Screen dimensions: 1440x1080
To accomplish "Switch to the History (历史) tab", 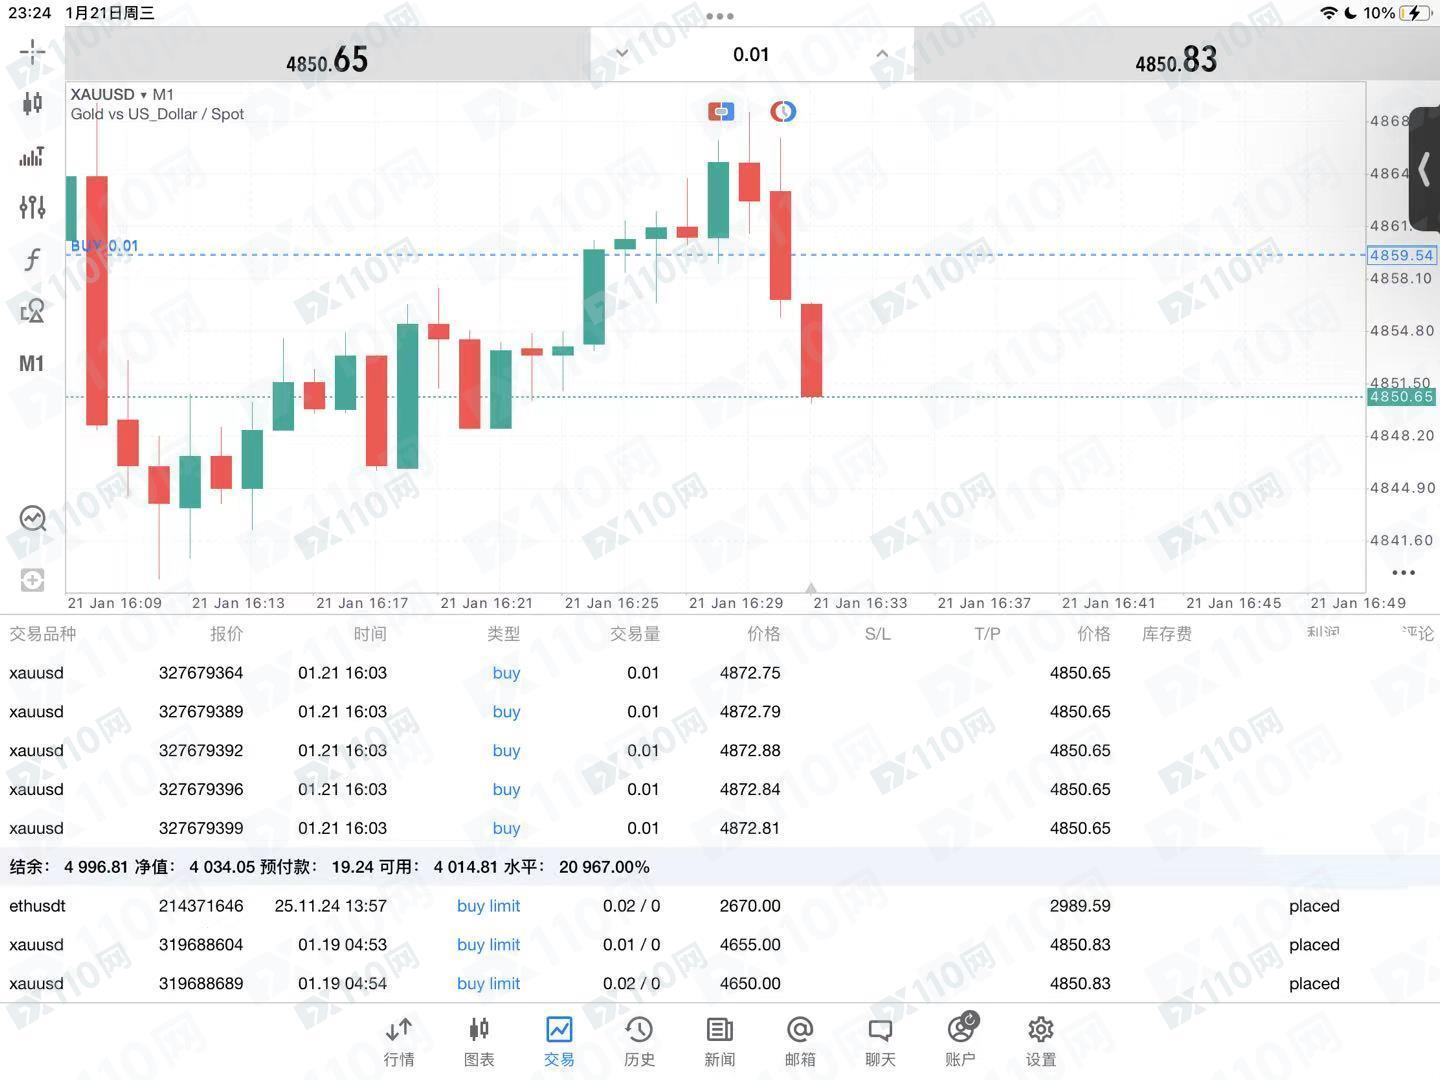I will pos(639,1041).
